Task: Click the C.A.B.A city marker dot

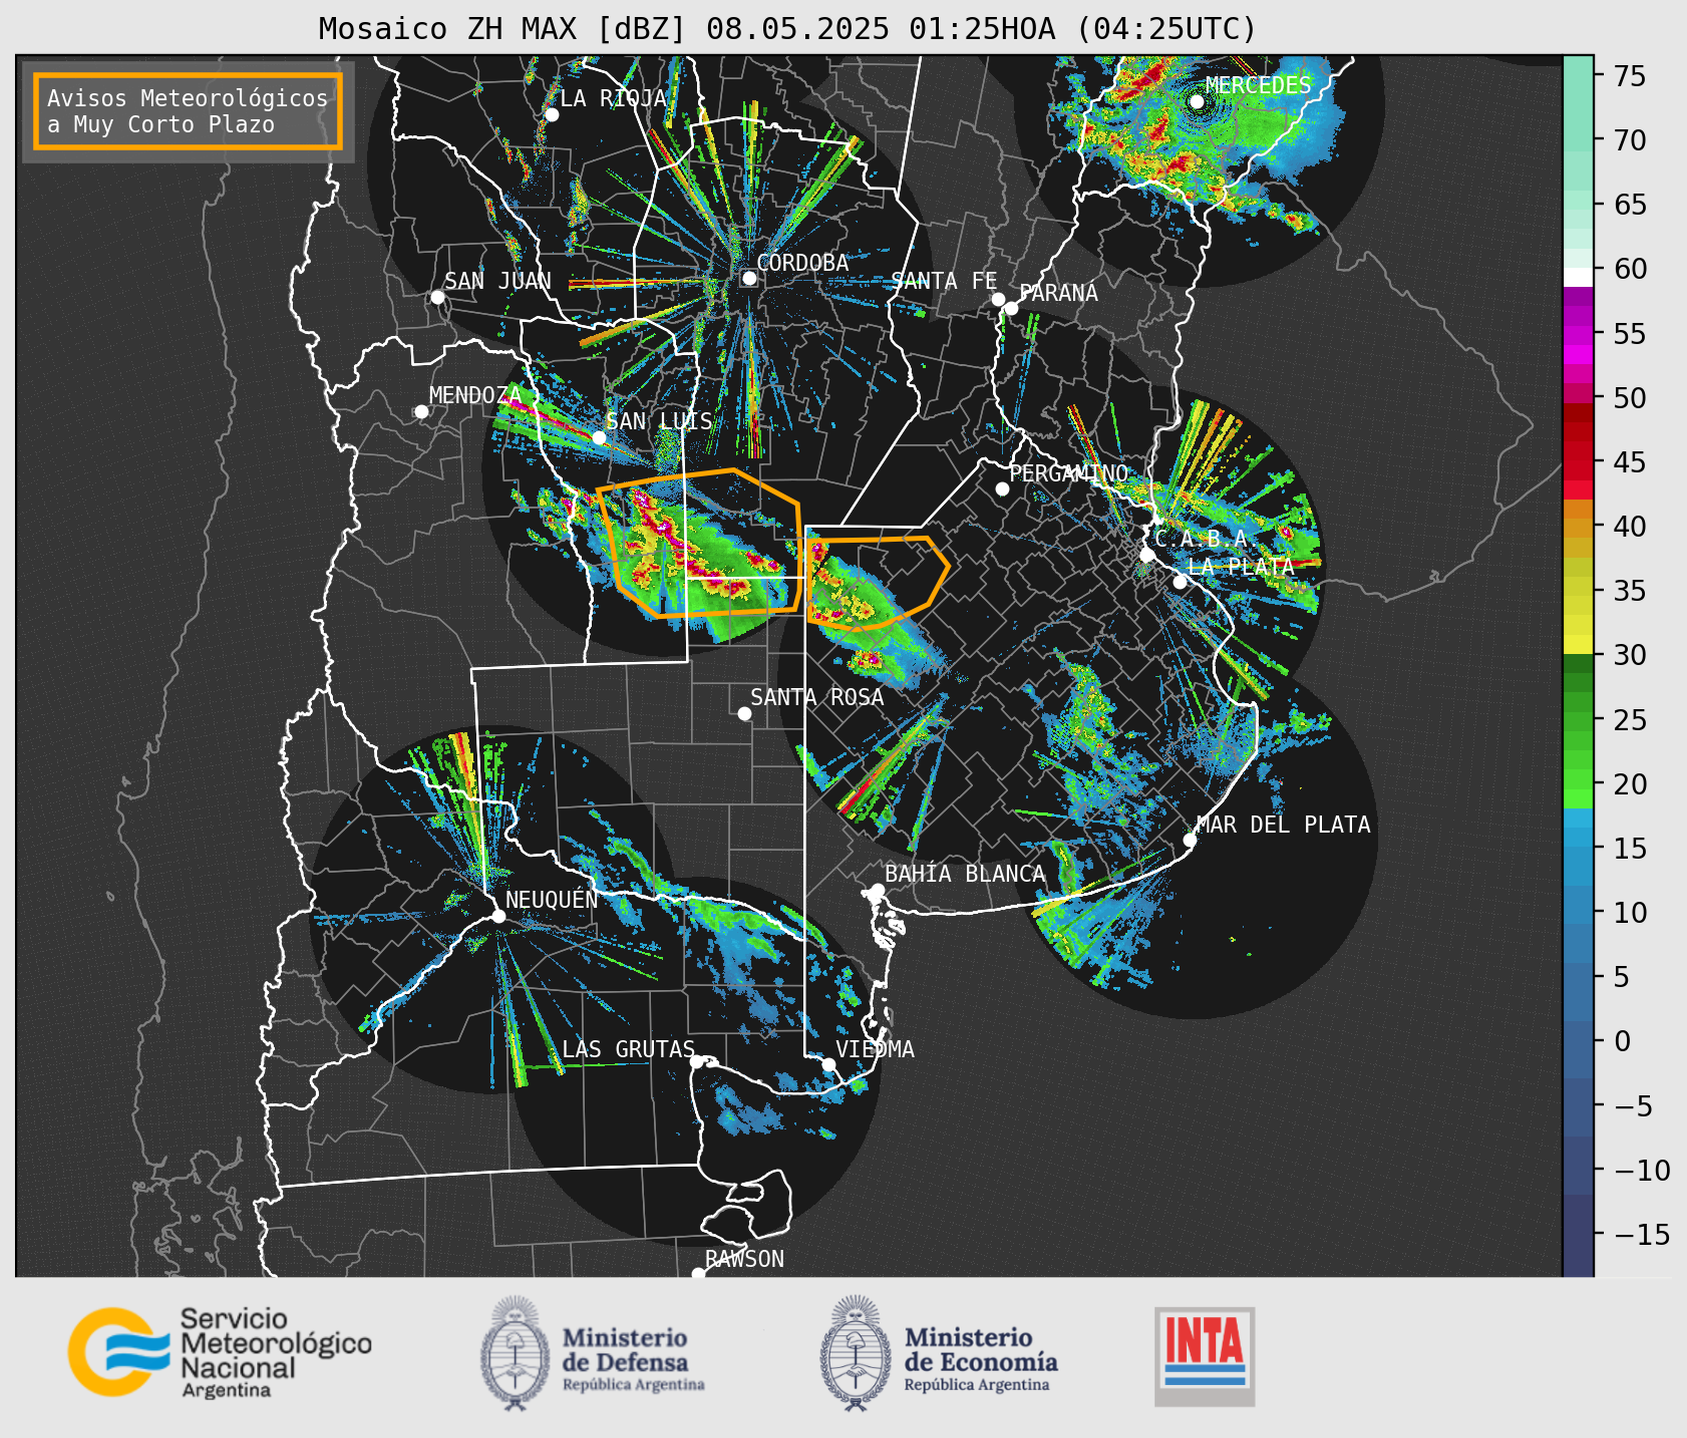Action: 1147,555
